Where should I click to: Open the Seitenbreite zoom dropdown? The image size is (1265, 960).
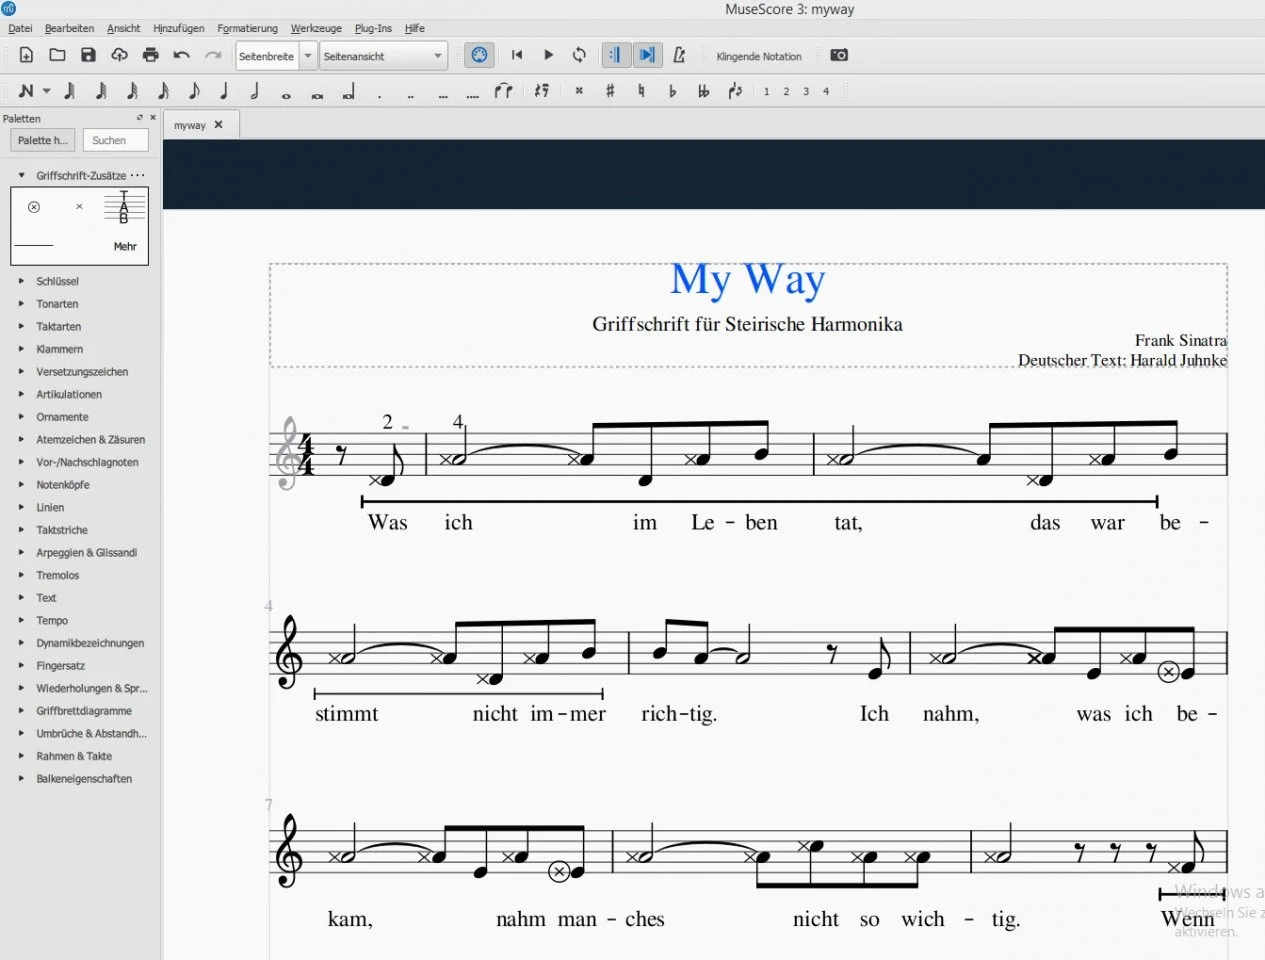308,56
